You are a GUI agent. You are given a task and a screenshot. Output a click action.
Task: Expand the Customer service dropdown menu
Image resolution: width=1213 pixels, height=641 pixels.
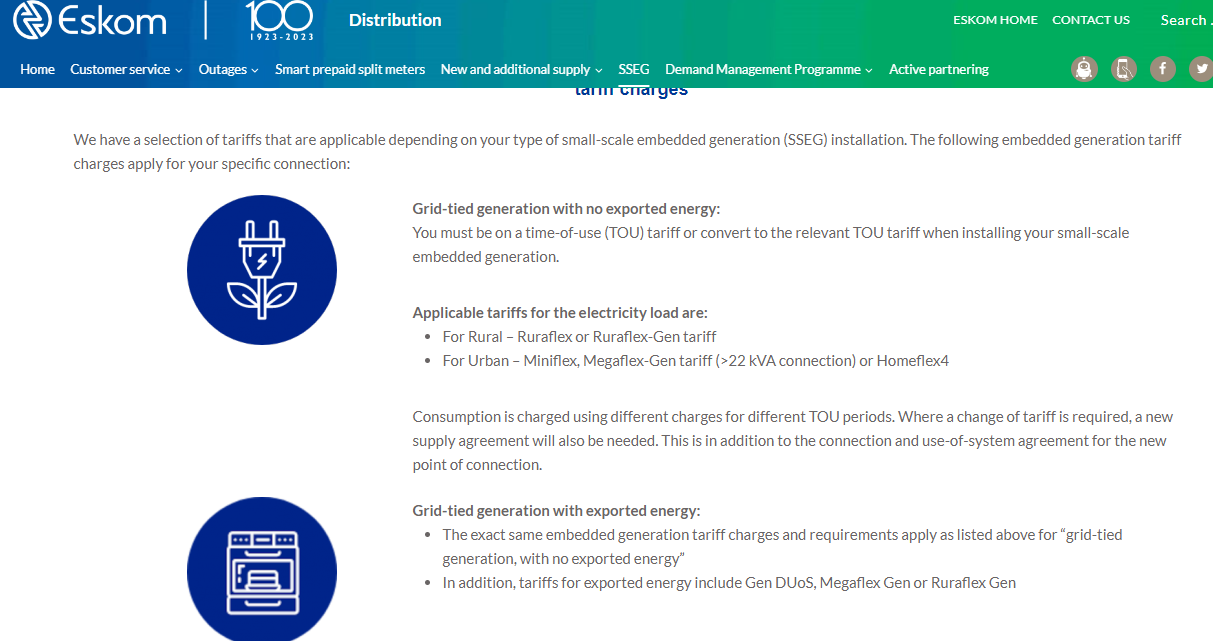click(x=126, y=69)
